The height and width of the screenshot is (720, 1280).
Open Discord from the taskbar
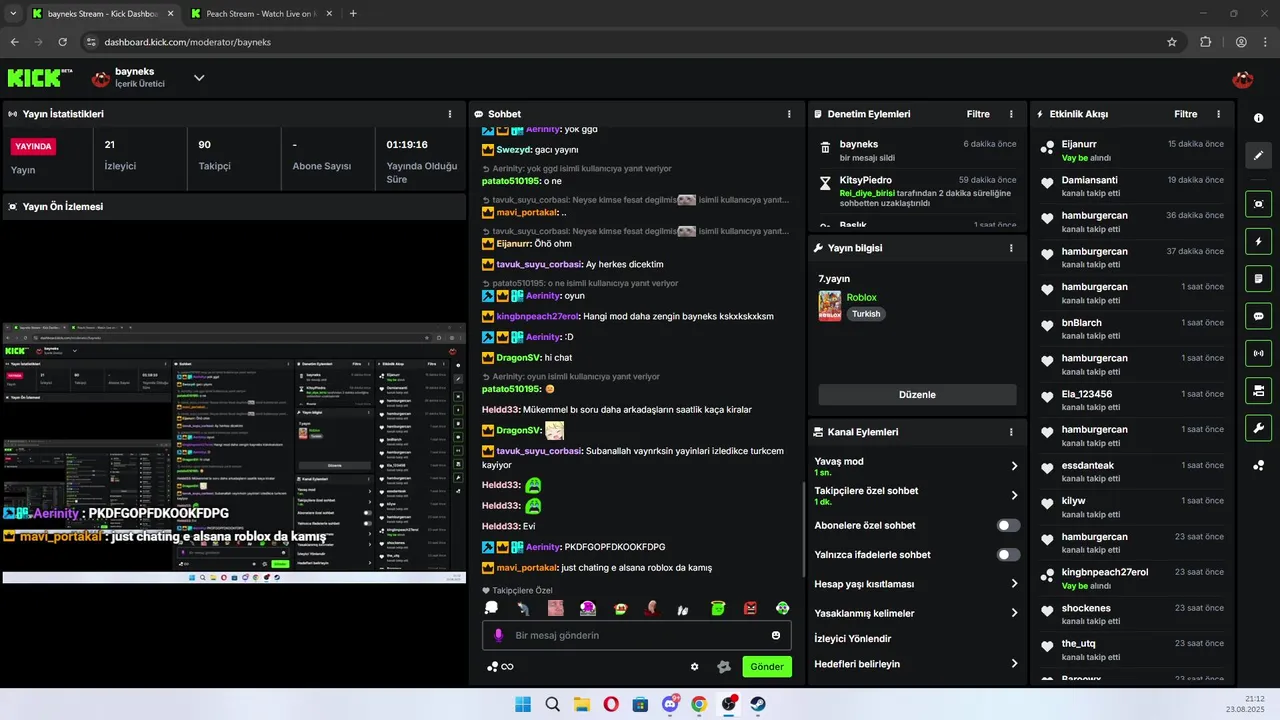(x=669, y=704)
